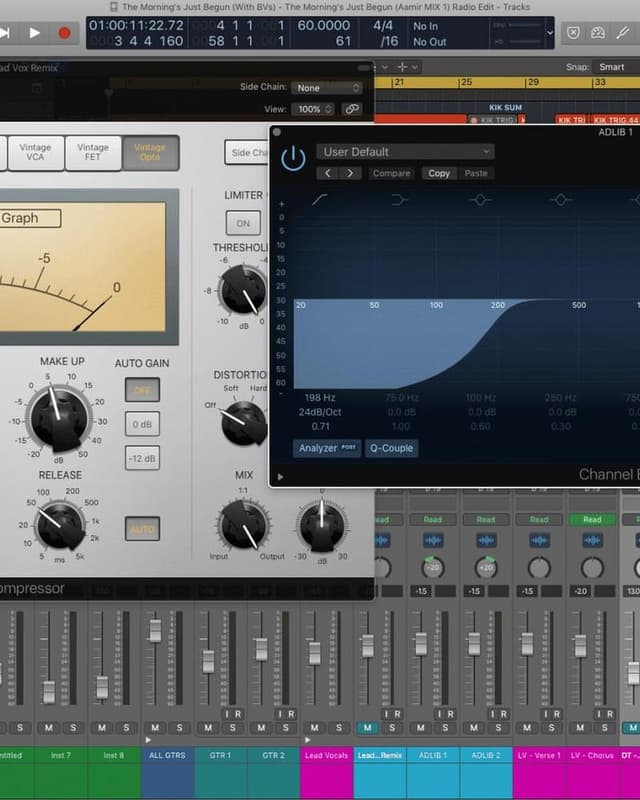Go to the next EQ preset arrow
The image size is (640, 800).
pyautogui.click(x=350, y=173)
